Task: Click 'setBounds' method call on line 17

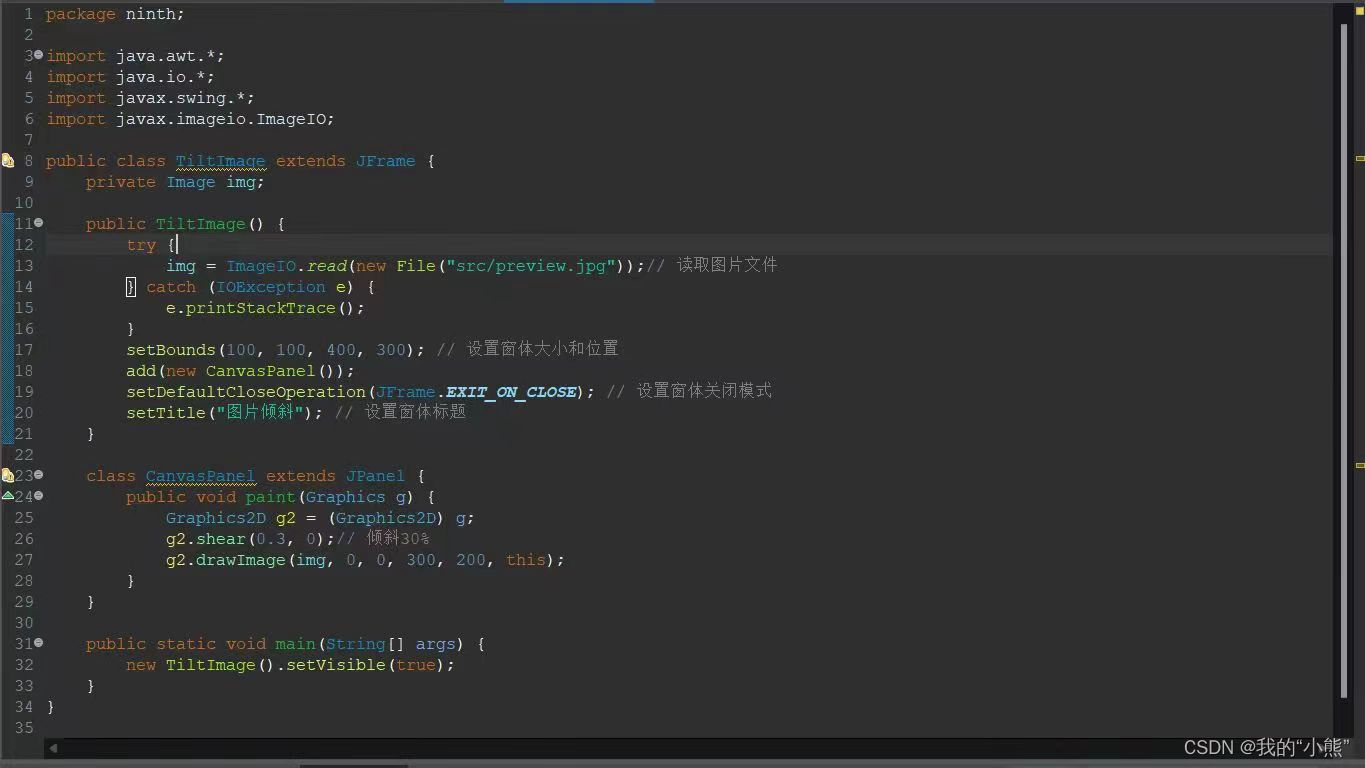Action: click(x=171, y=350)
